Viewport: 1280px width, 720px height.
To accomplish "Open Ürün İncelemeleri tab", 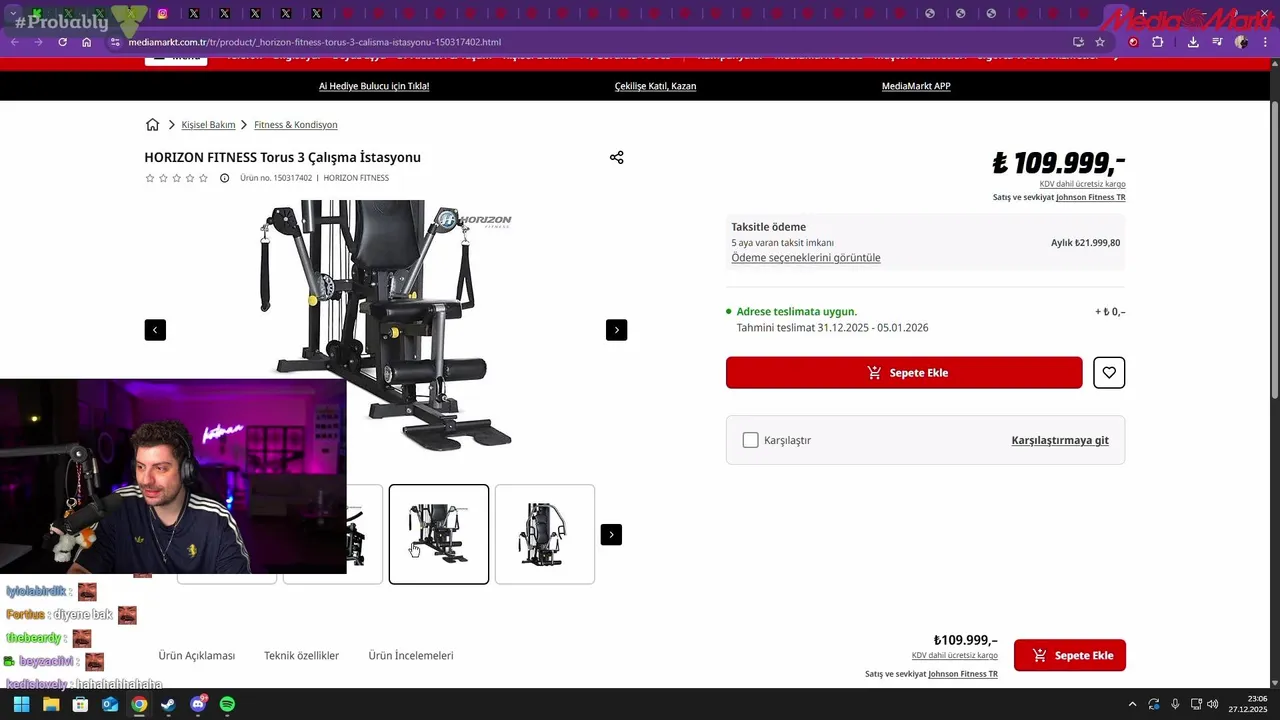I will click(411, 656).
